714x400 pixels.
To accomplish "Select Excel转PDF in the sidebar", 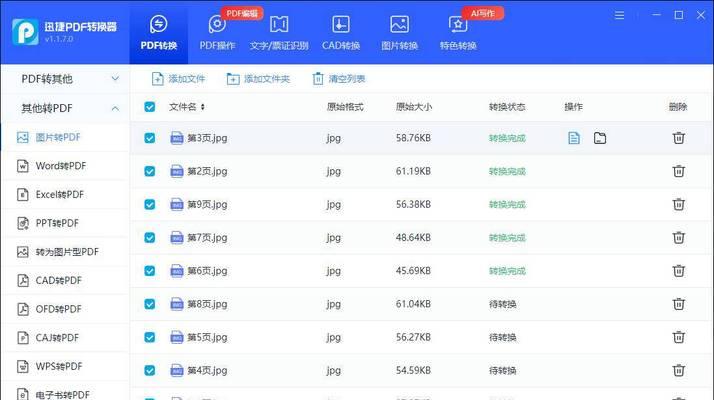I will [65, 195].
